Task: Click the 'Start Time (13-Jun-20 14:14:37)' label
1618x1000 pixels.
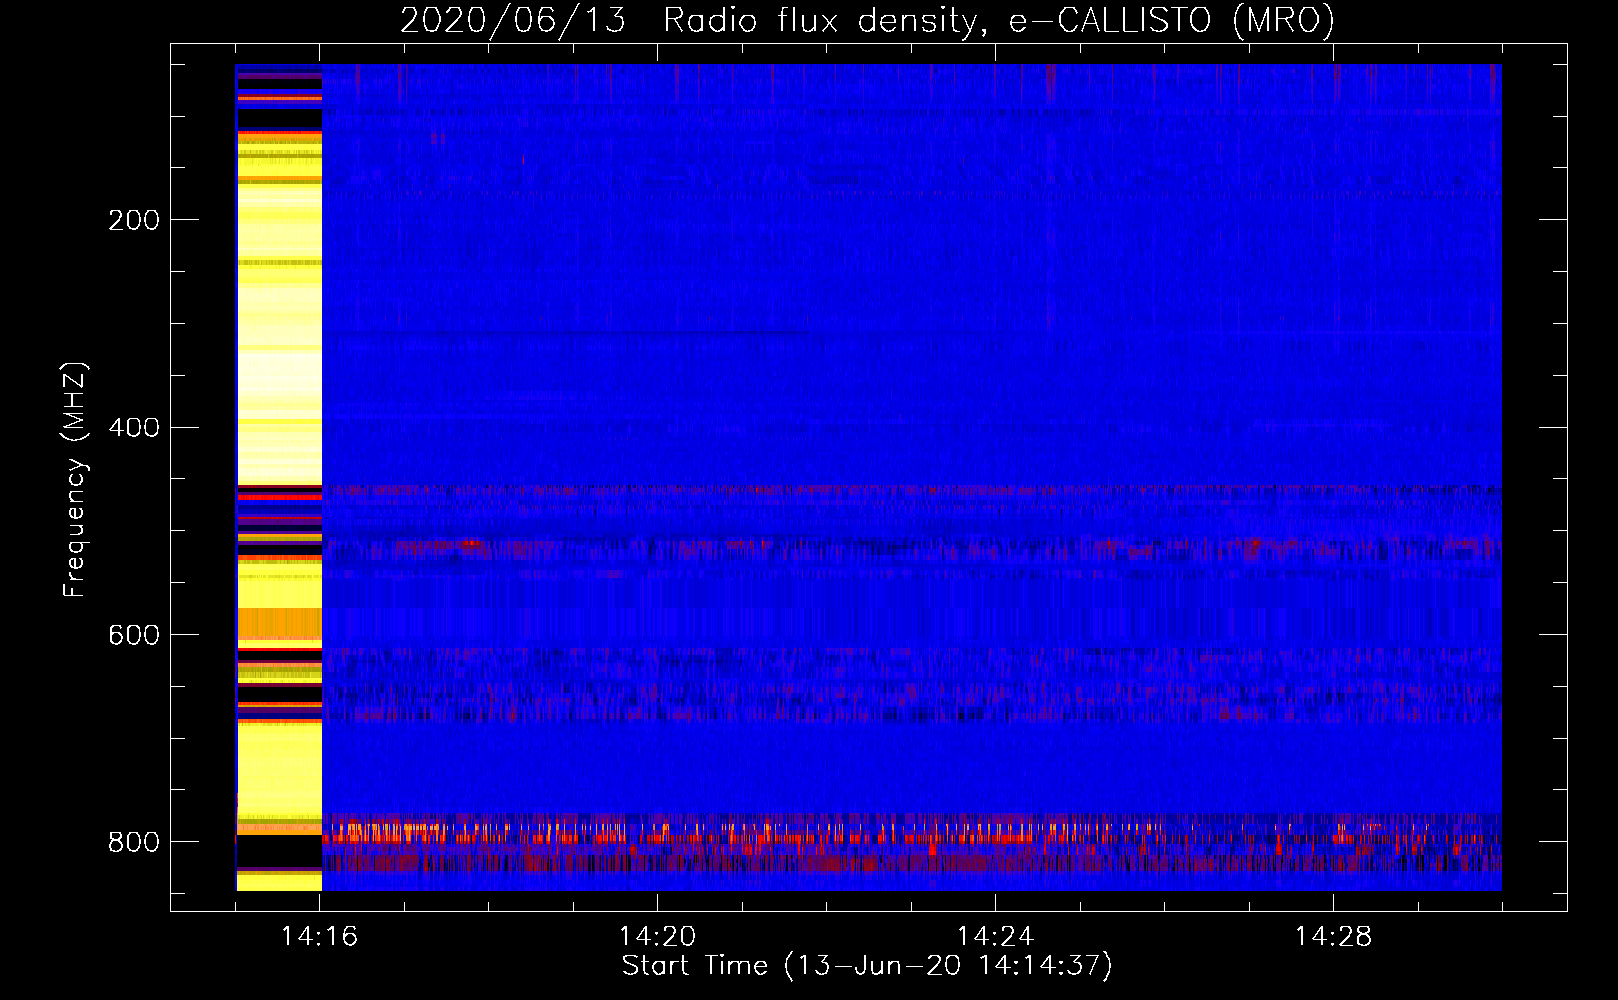Action: coord(867,966)
